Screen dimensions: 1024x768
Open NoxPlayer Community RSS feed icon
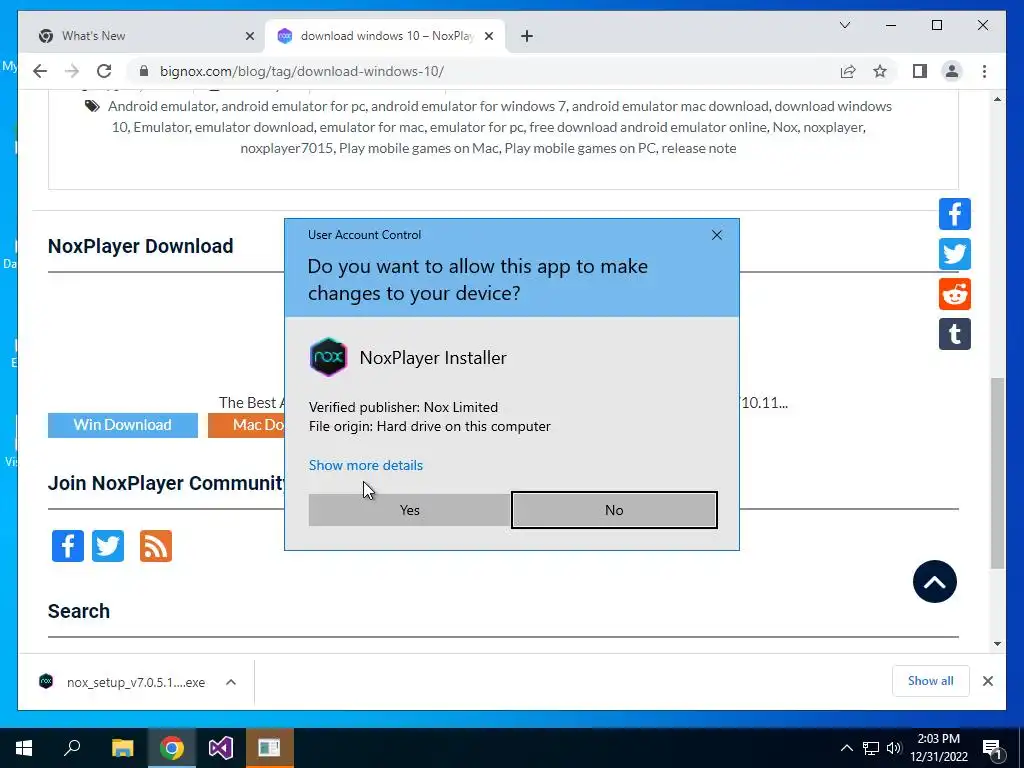pos(156,546)
